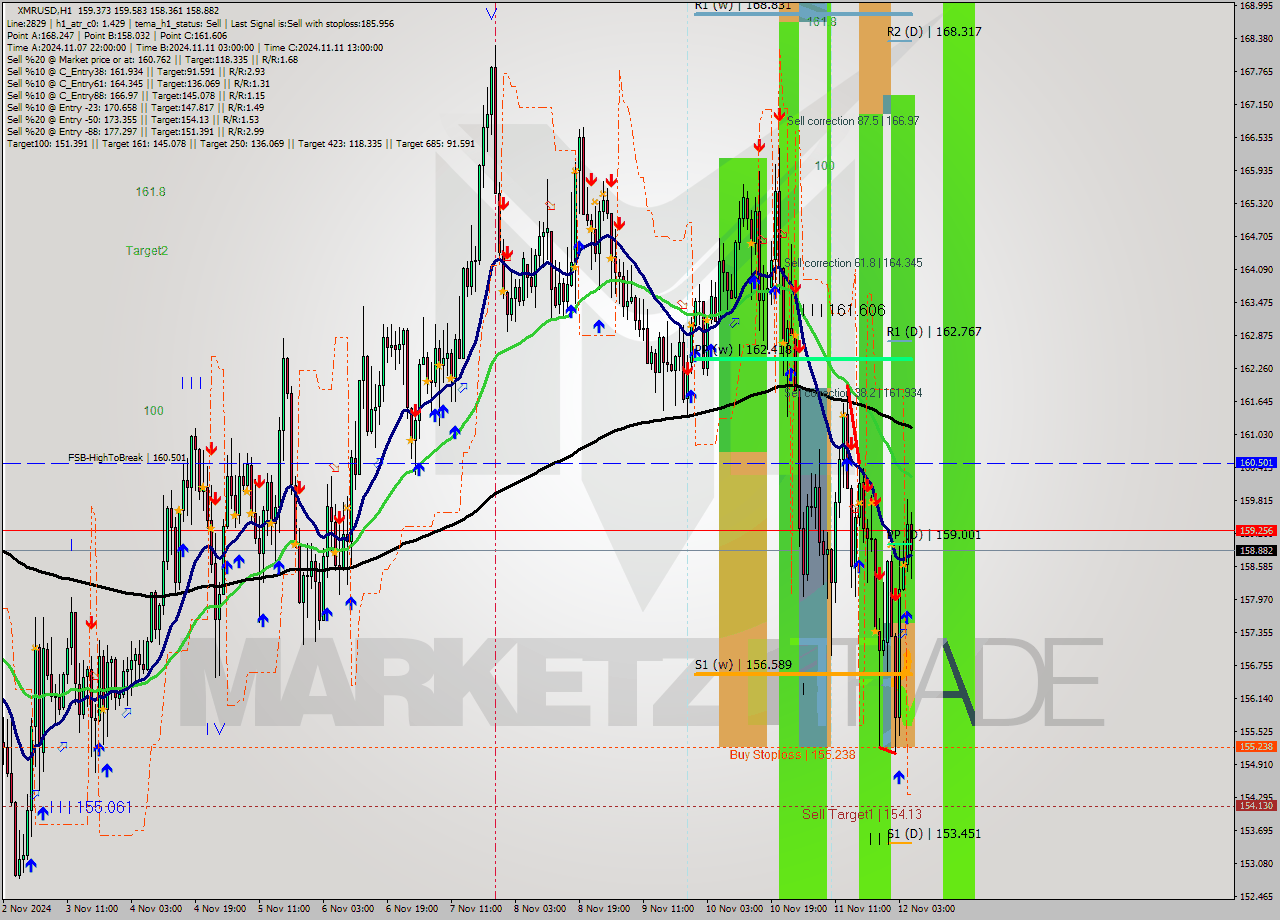
Task: Click the 155.238 stoploss tag on axis
Action: pyautogui.click(x=1256, y=746)
